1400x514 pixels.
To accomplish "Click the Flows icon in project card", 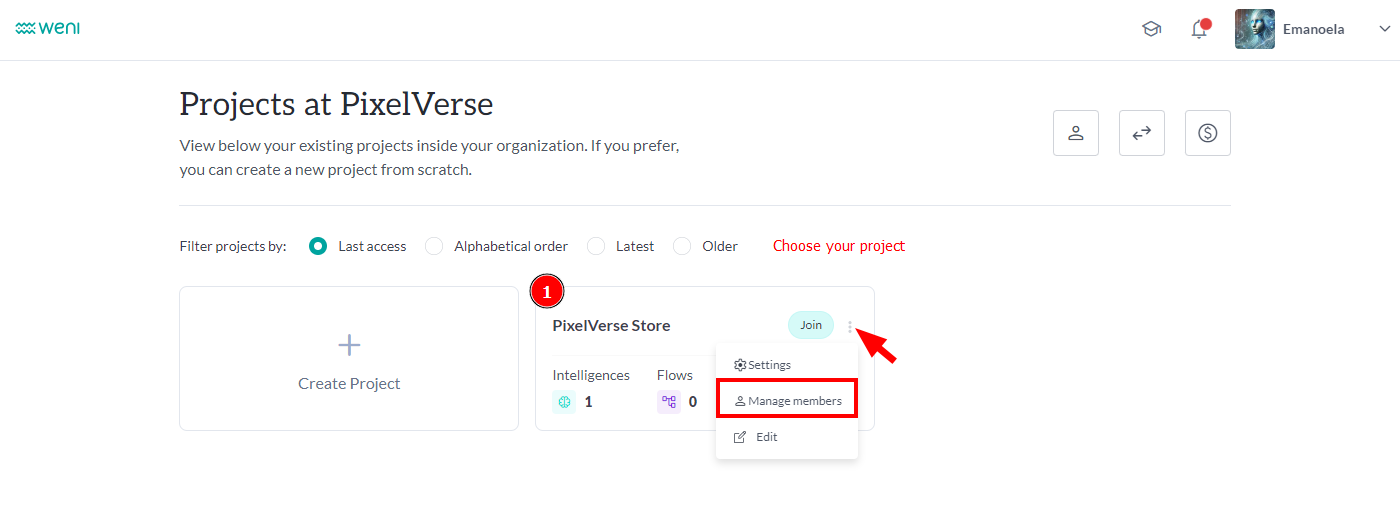I will click(669, 402).
